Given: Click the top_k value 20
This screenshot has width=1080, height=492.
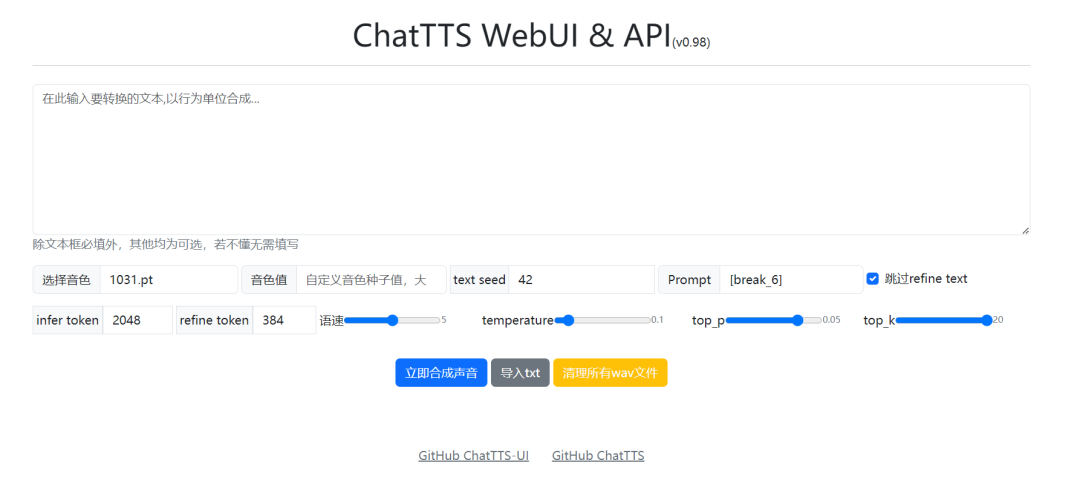Looking at the screenshot, I should [998, 320].
